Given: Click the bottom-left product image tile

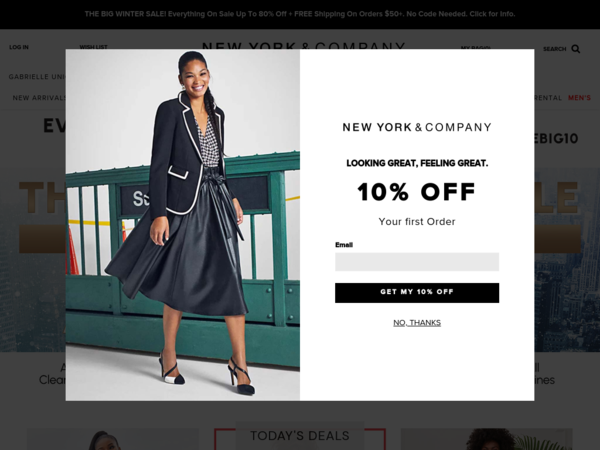Looking at the screenshot, I should pyautogui.click(x=113, y=439).
